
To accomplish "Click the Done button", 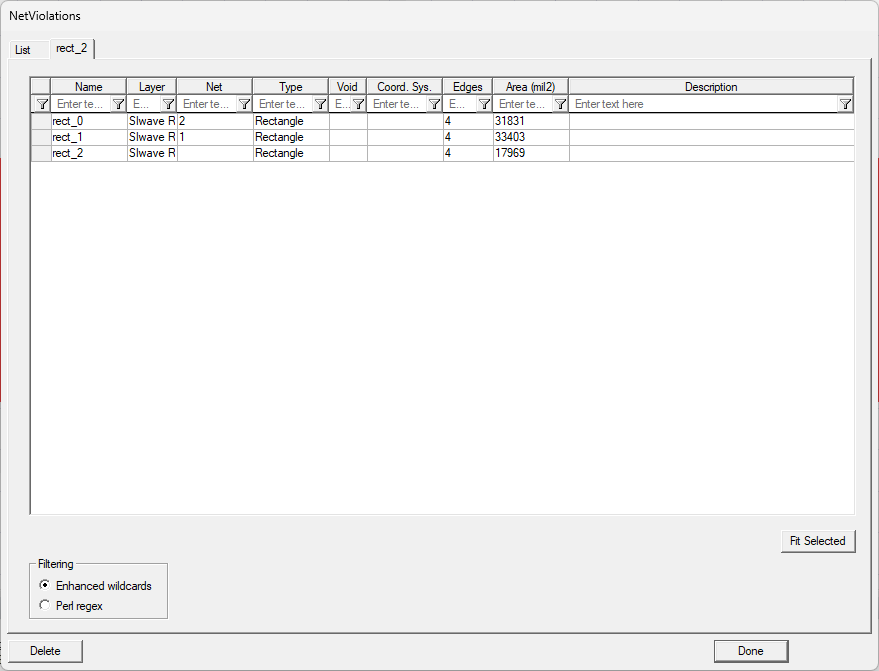I will click(751, 651).
